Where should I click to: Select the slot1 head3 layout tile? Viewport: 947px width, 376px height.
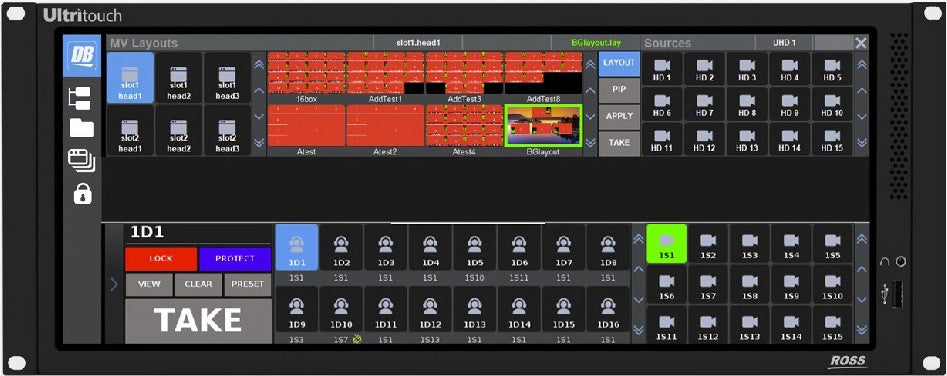click(226, 78)
